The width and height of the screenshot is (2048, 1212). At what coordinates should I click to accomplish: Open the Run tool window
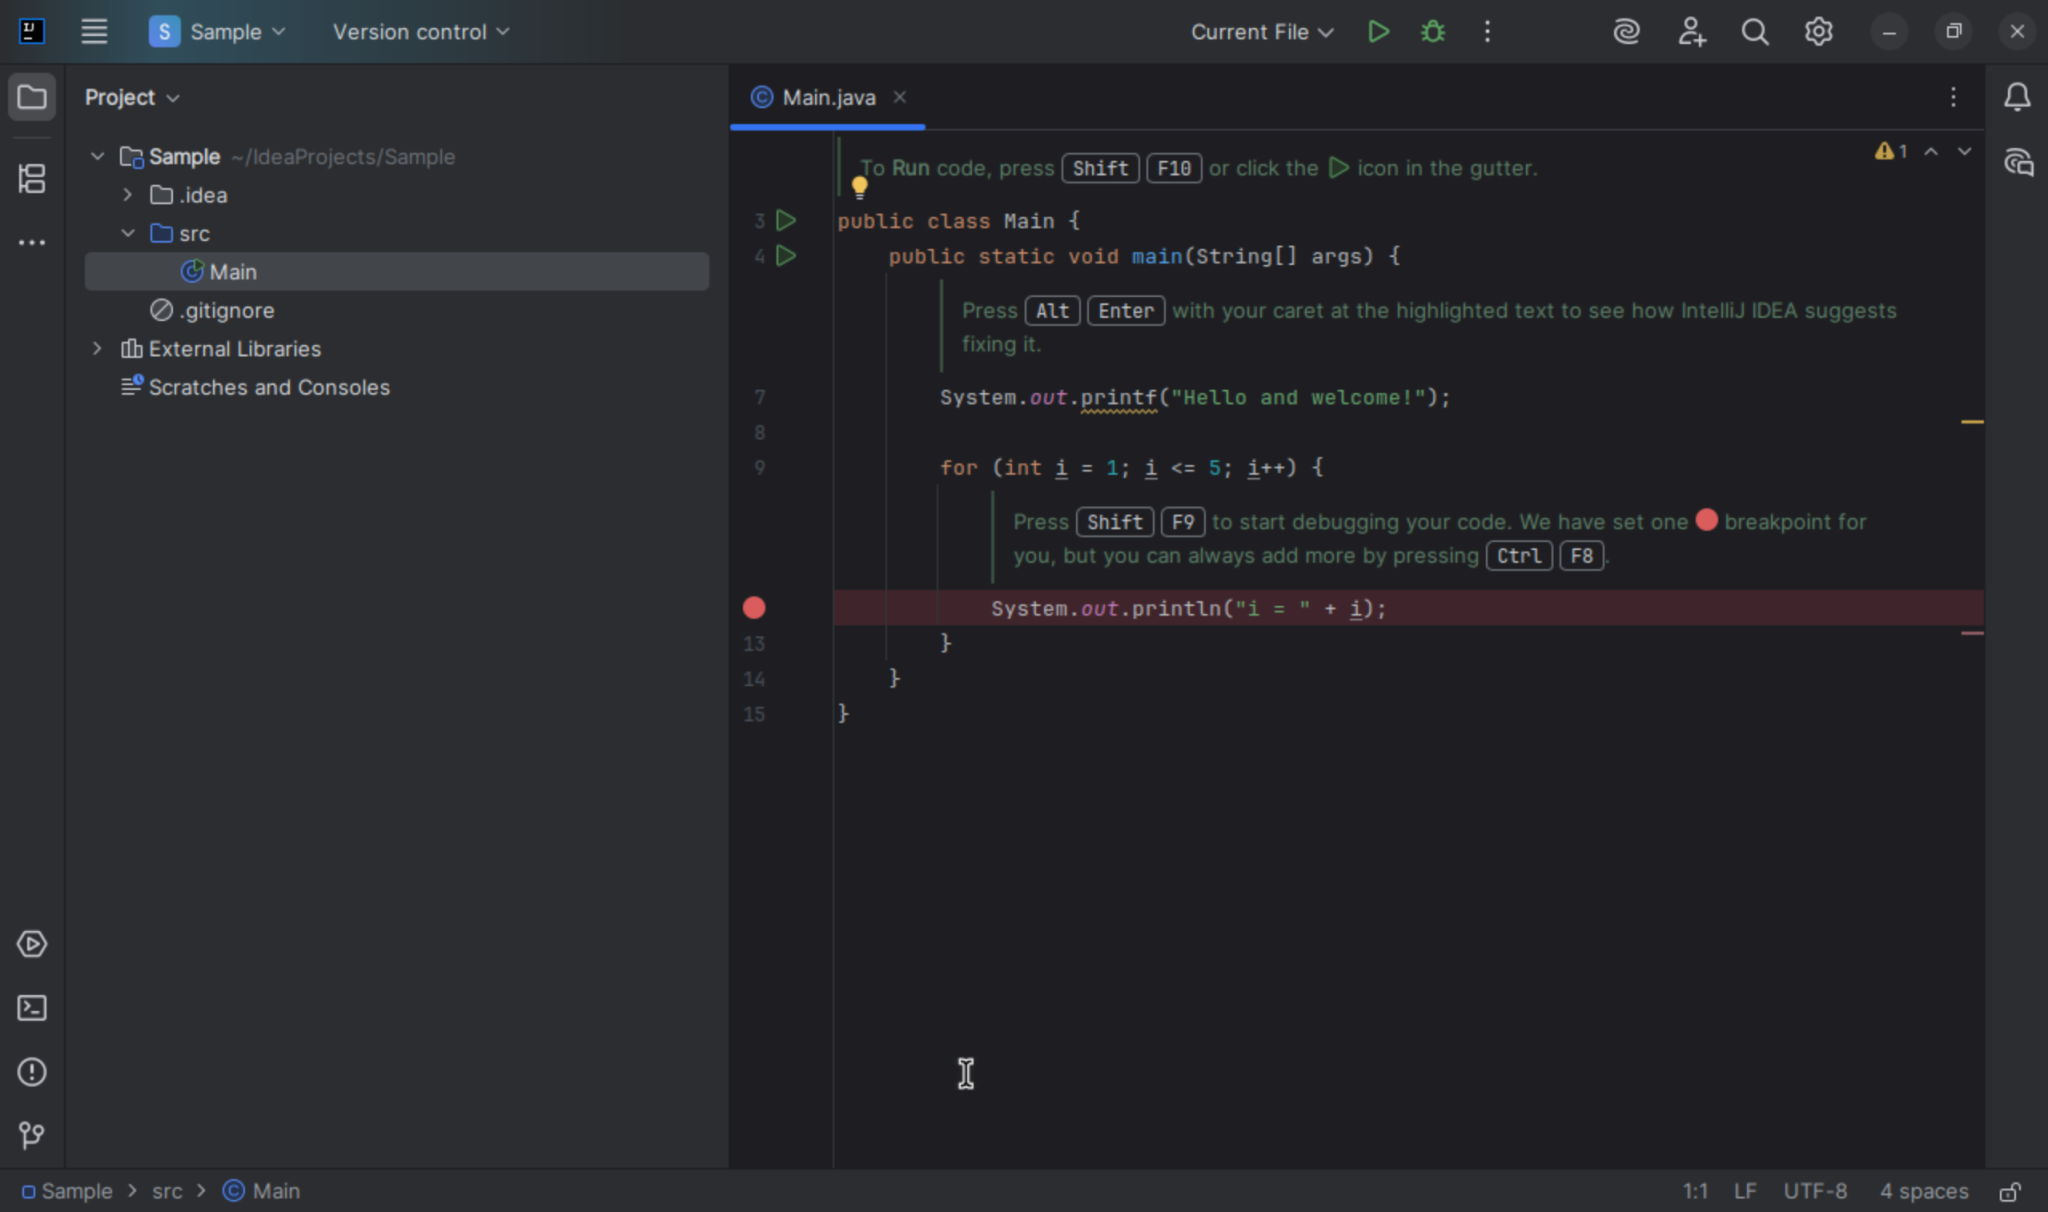[32, 943]
